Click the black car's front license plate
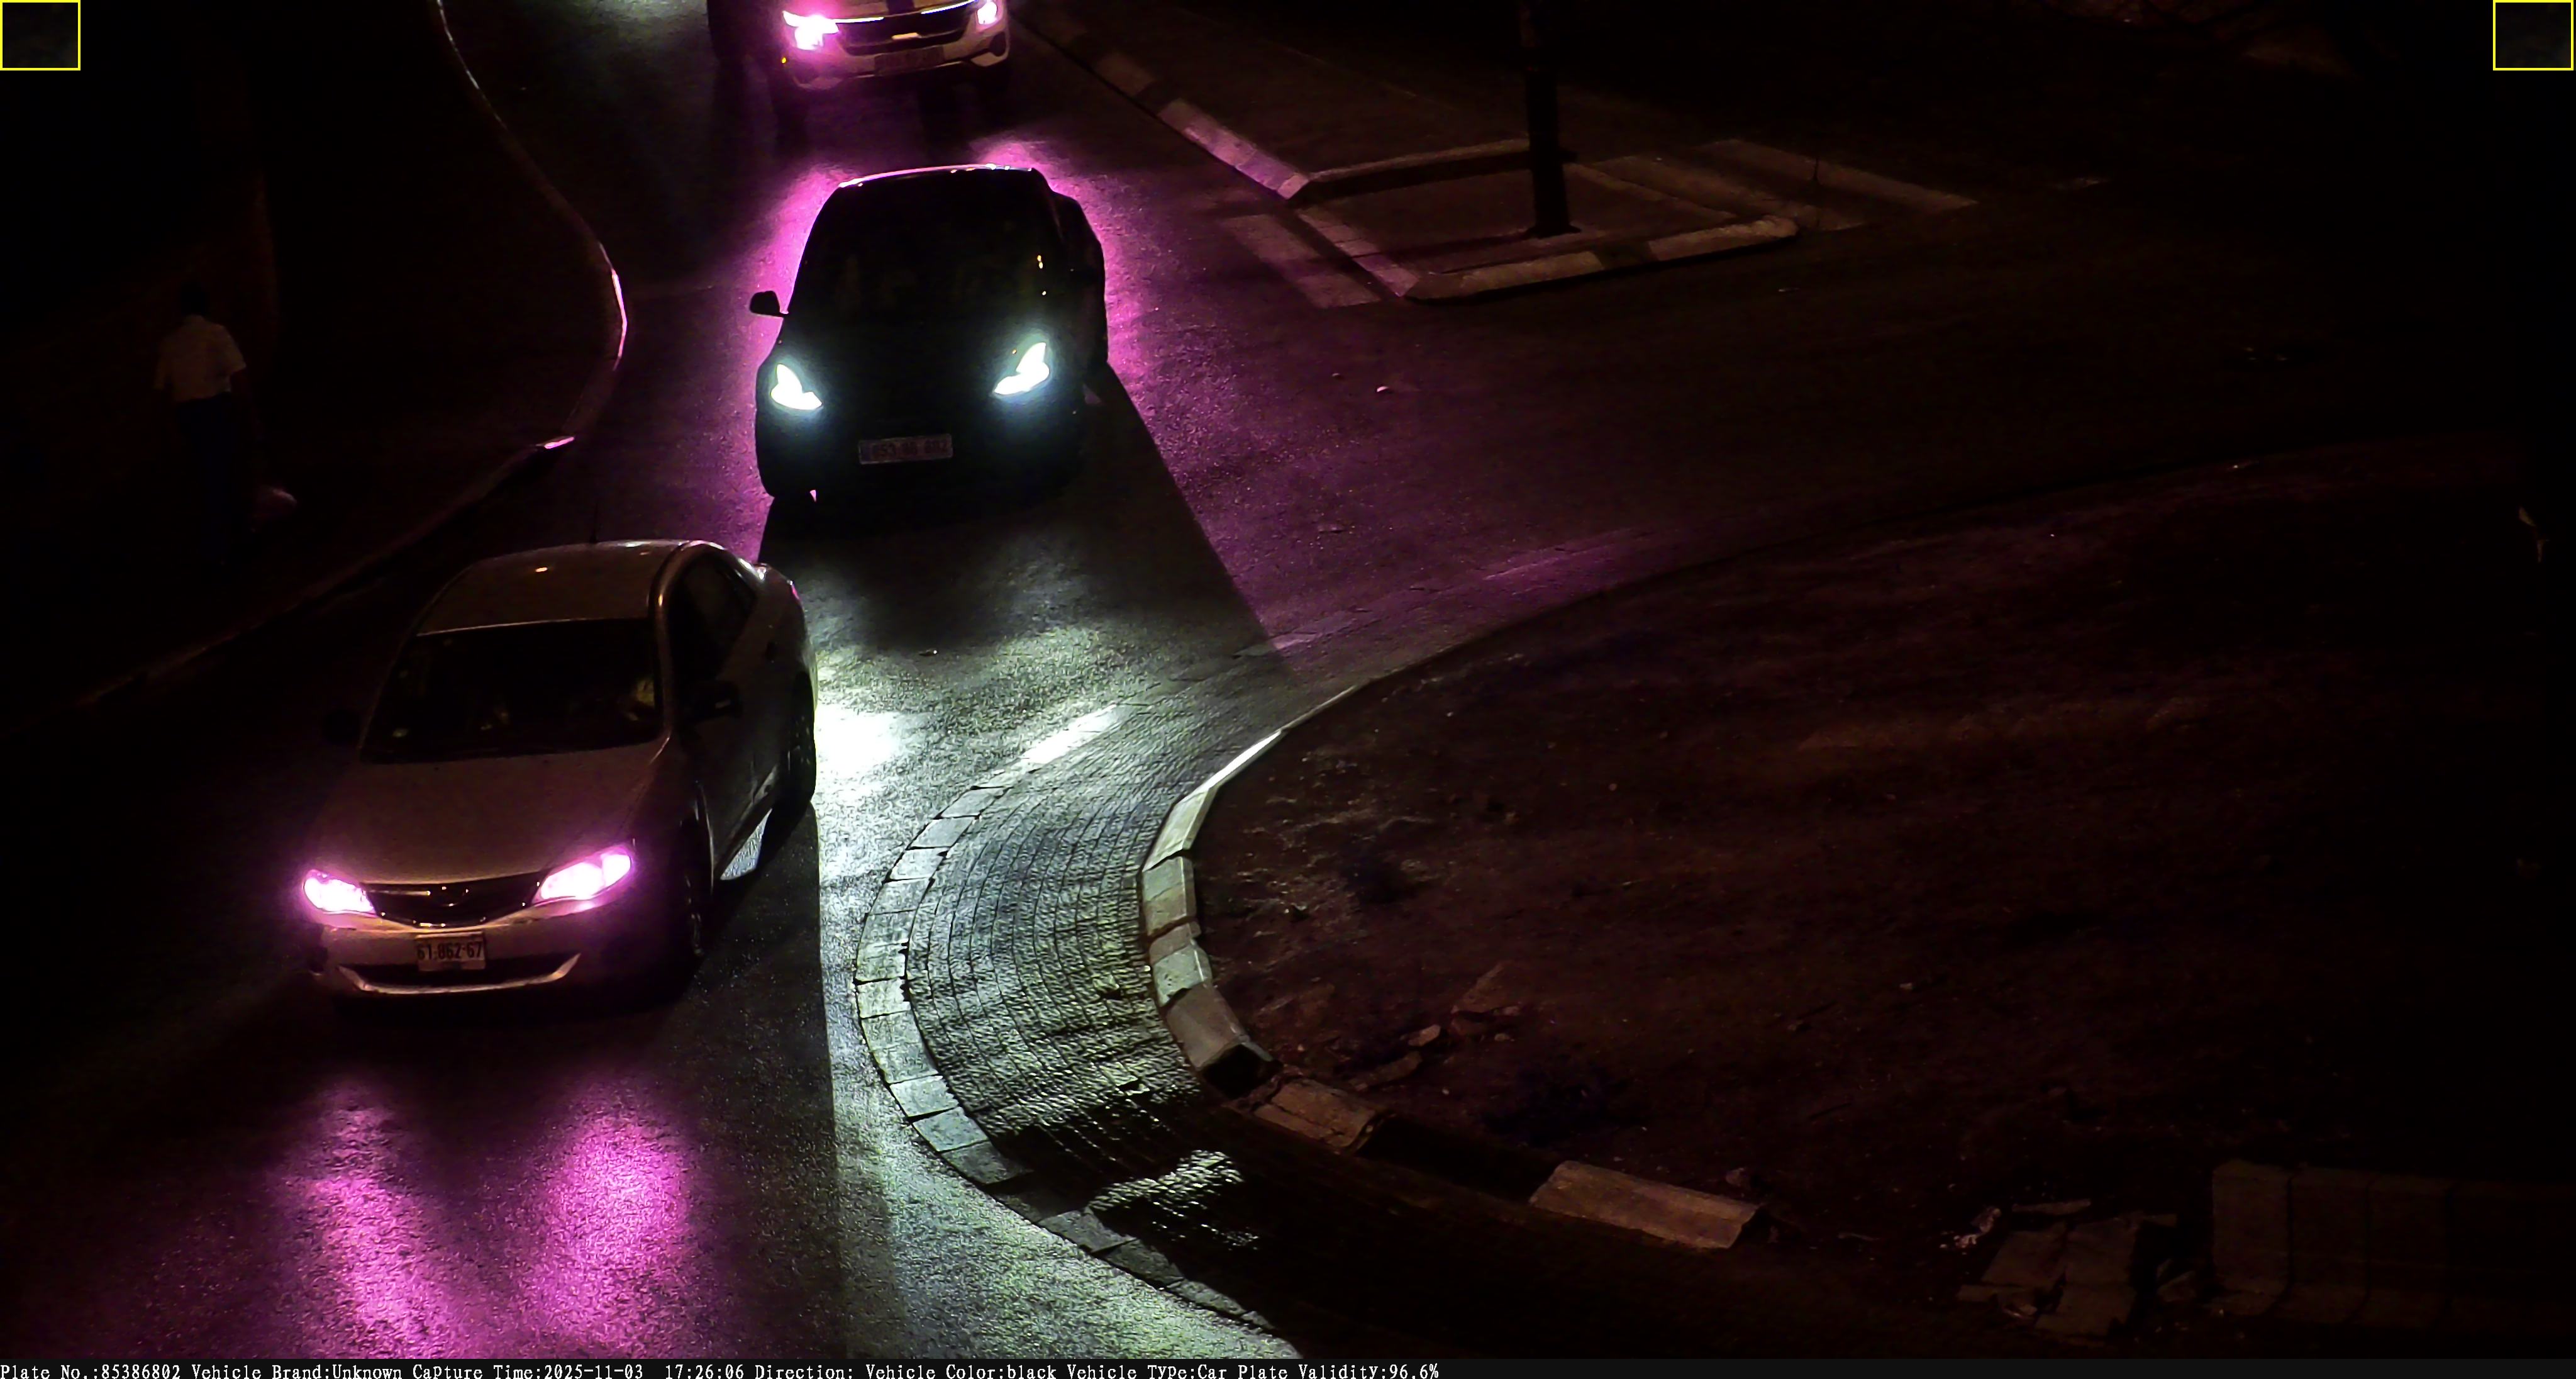Viewport: 2576px width, 1379px height. click(905, 449)
